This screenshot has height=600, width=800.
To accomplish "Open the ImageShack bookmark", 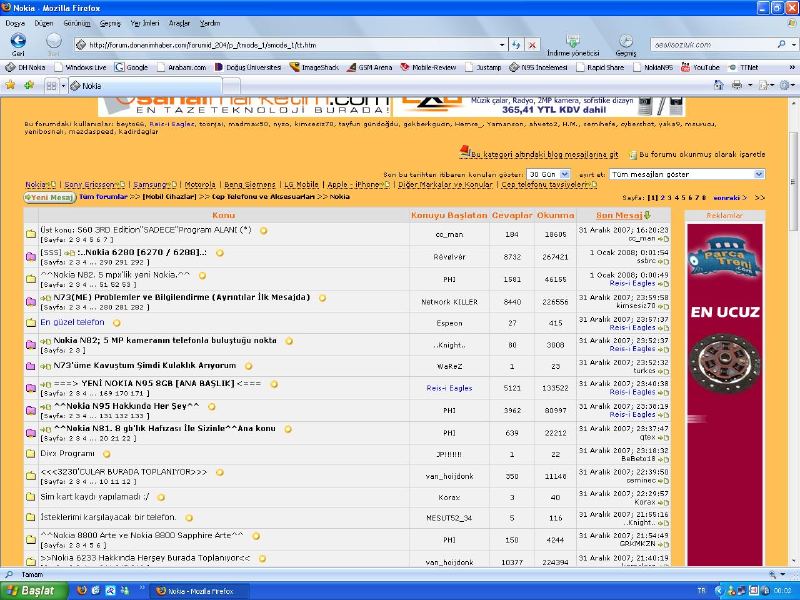I will click(314, 67).
